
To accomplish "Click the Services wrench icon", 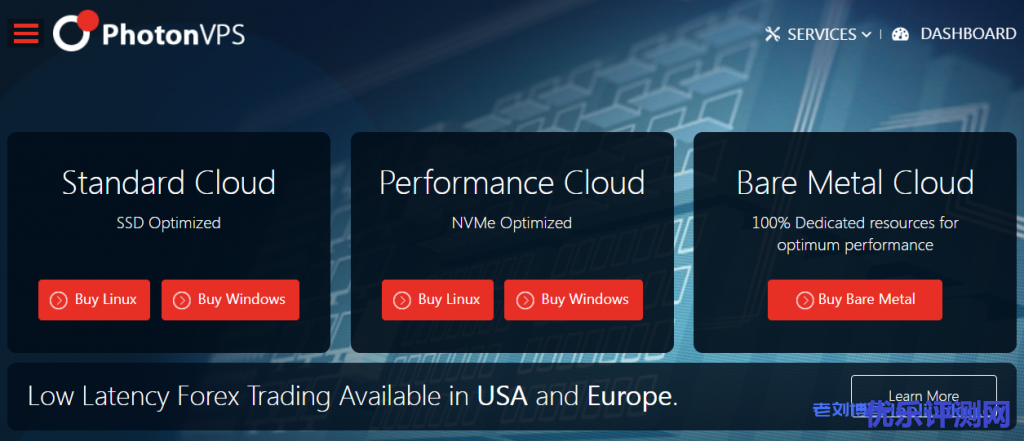I will point(773,35).
